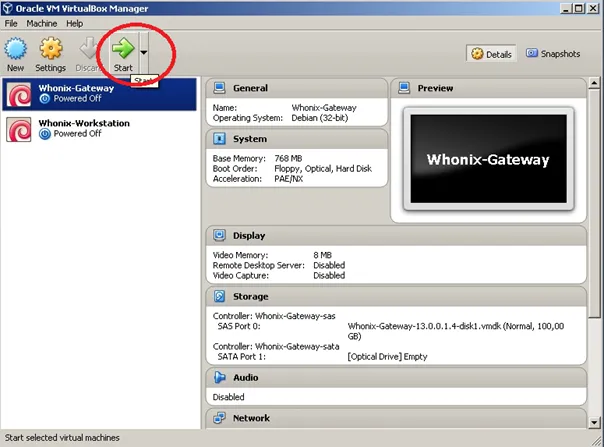This screenshot has width=604, height=447.
Task: Click the Discard toolbar icon
Action: click(88, 48)
